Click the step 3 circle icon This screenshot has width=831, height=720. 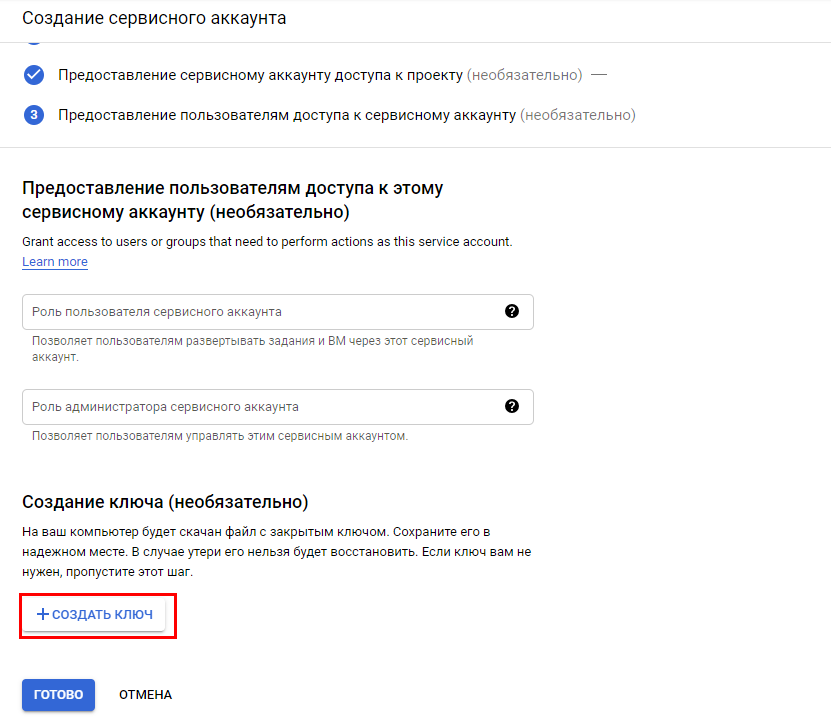[x=34, y=114]
